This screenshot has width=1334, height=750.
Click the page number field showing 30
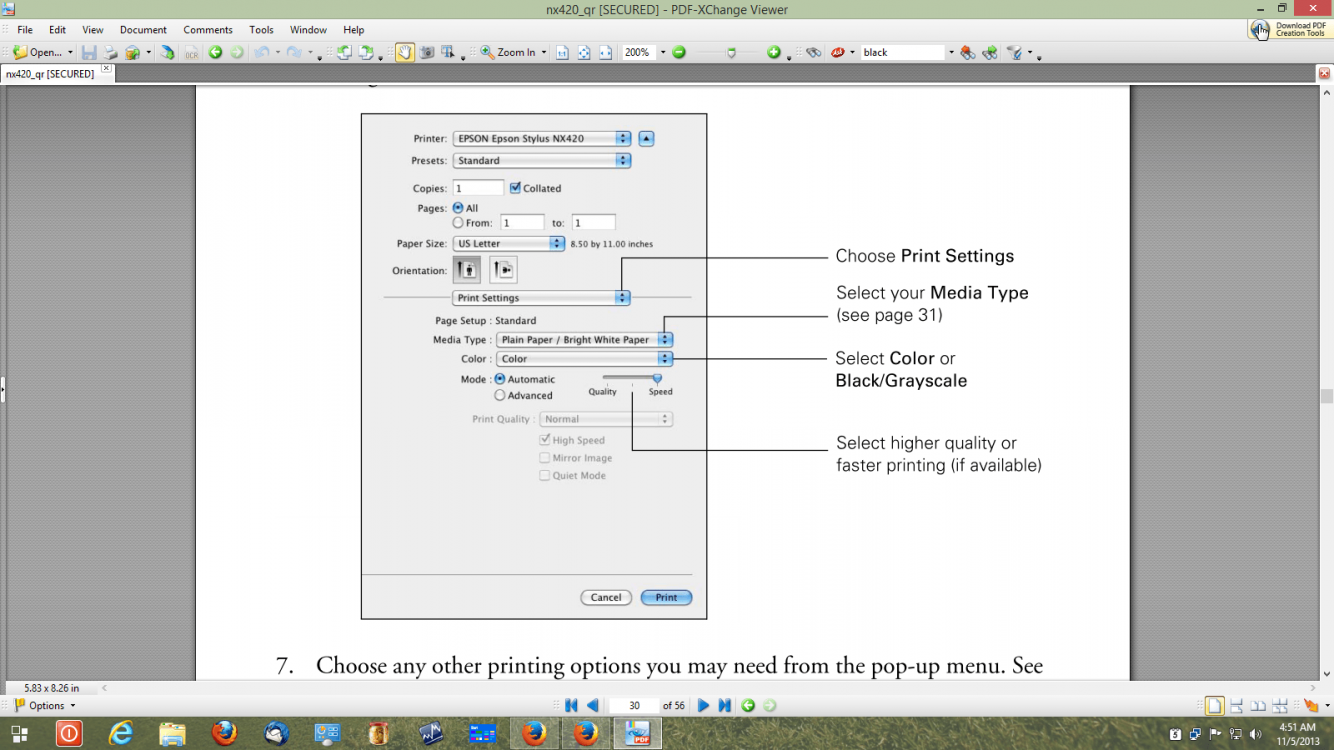(x=634, y=706)
